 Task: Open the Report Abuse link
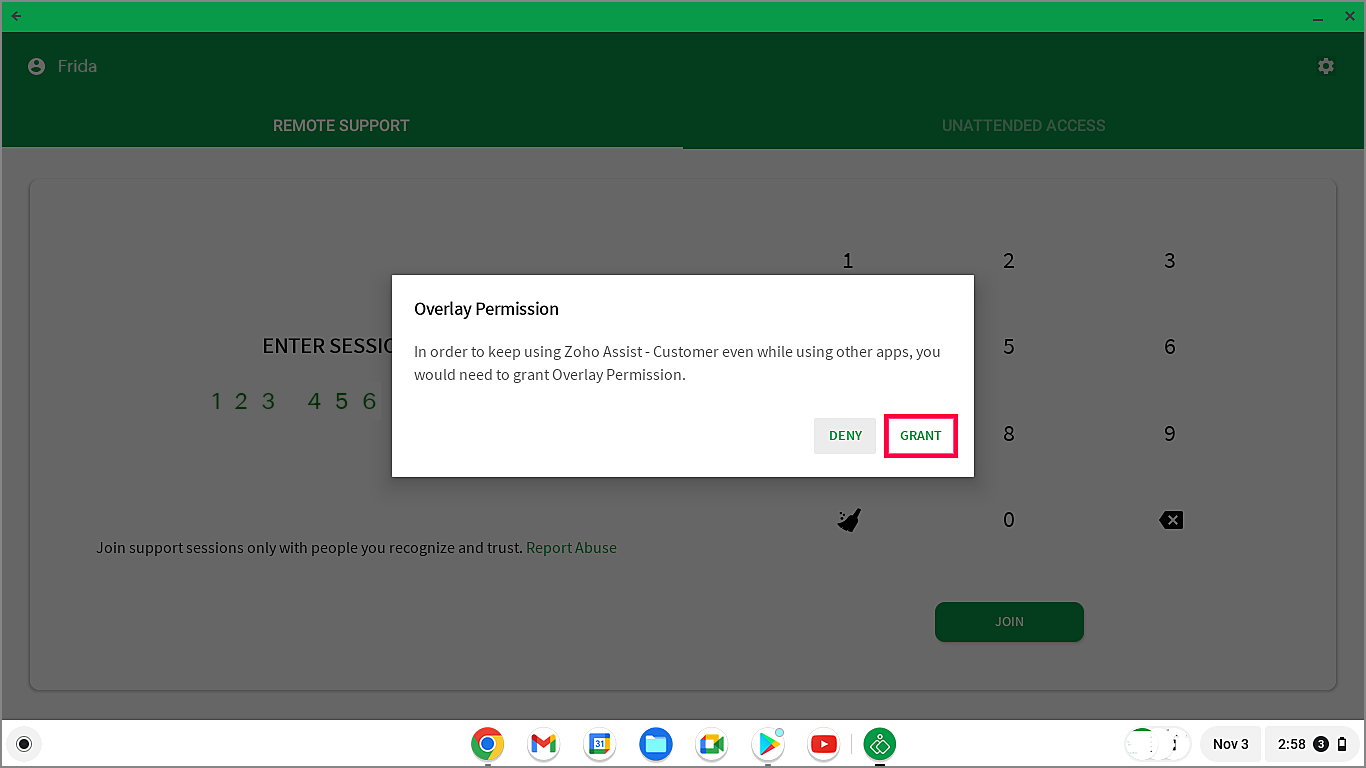(571, 547)
